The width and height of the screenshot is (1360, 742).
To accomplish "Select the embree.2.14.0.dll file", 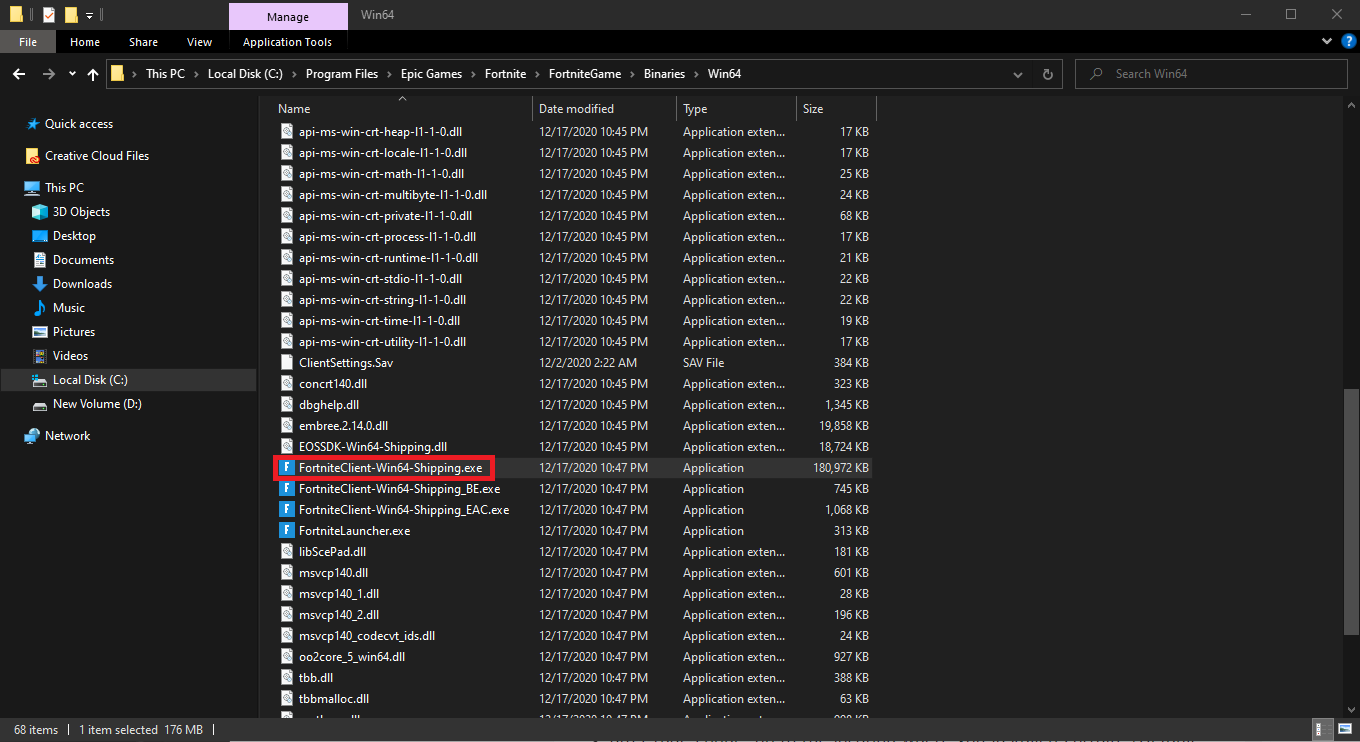I will click(343, 426).
